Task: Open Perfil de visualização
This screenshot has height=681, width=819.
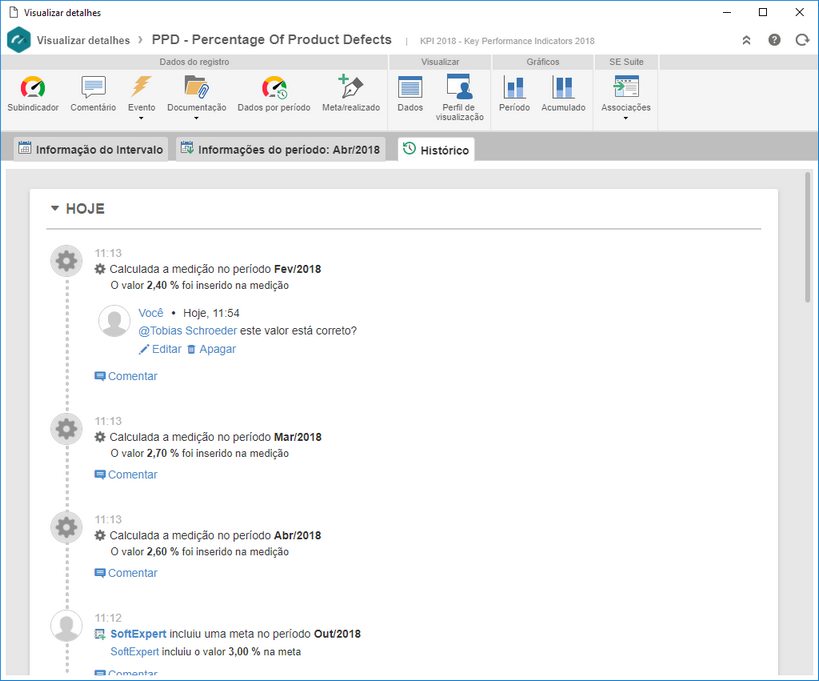Action: coord(460,98)
